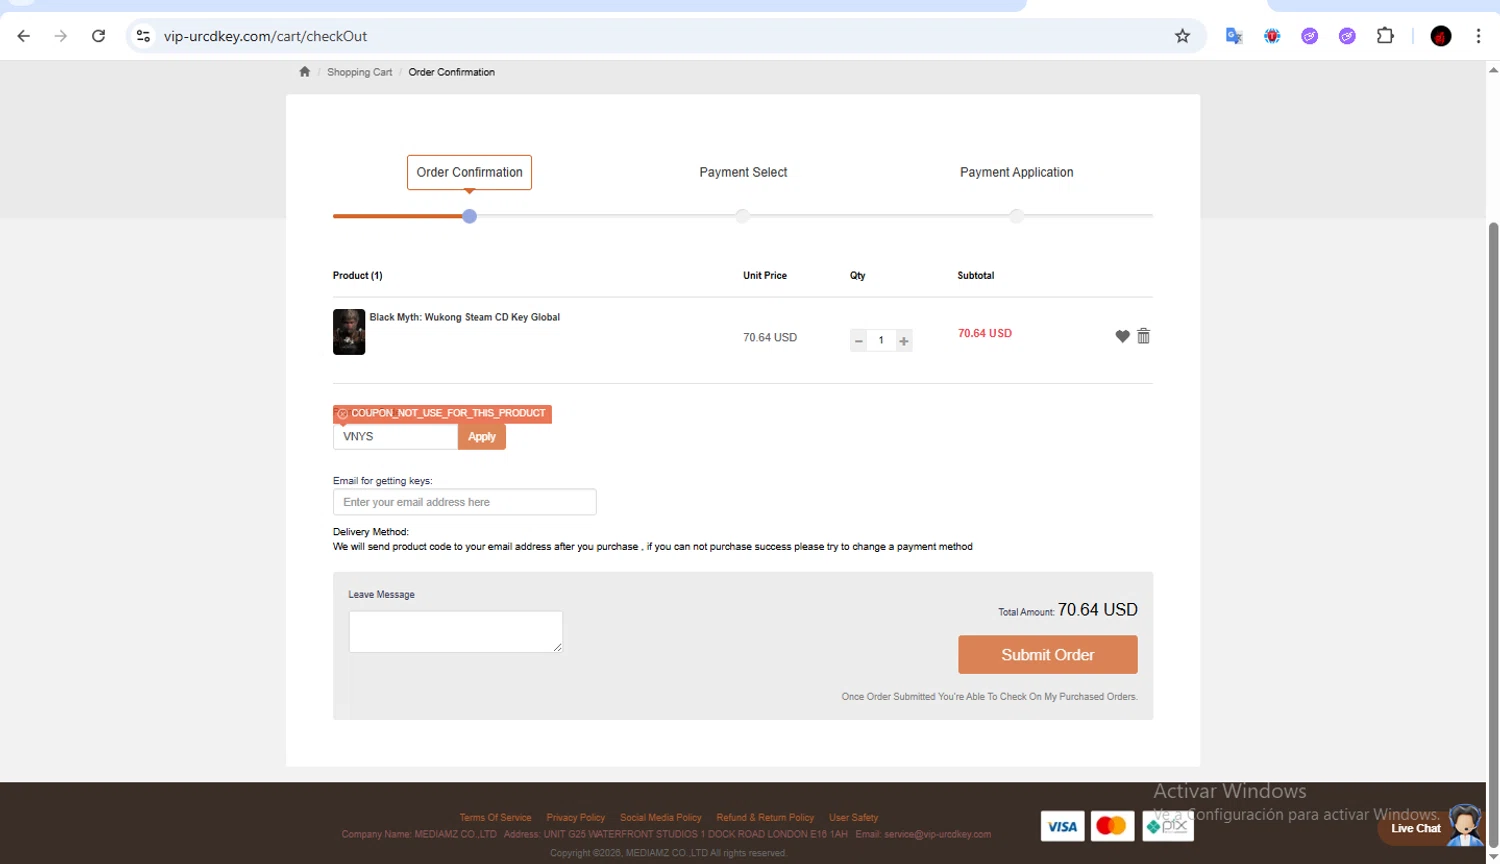Open the browser extensions puzzle menu
The image size is (1500, 864).
(1385, 36)
